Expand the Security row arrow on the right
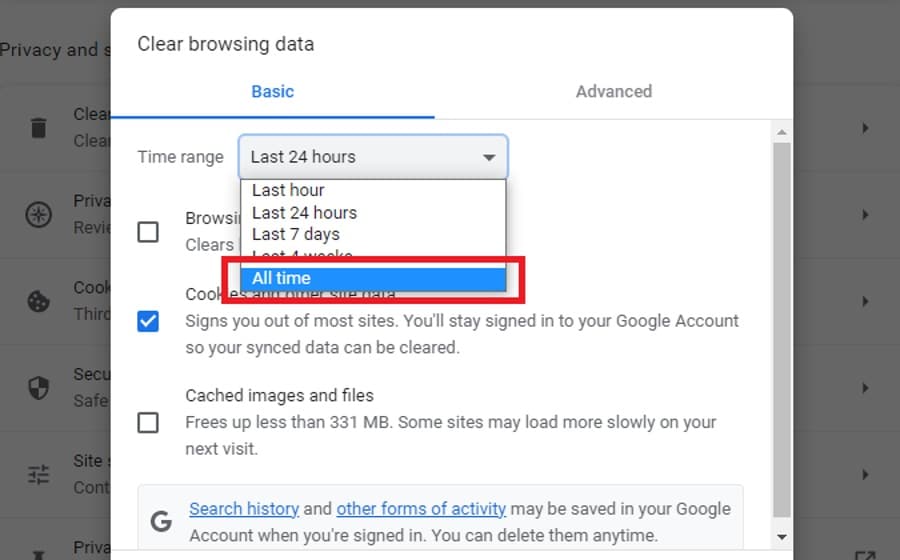This screenshot has width=900, height=560. (865, 388)
